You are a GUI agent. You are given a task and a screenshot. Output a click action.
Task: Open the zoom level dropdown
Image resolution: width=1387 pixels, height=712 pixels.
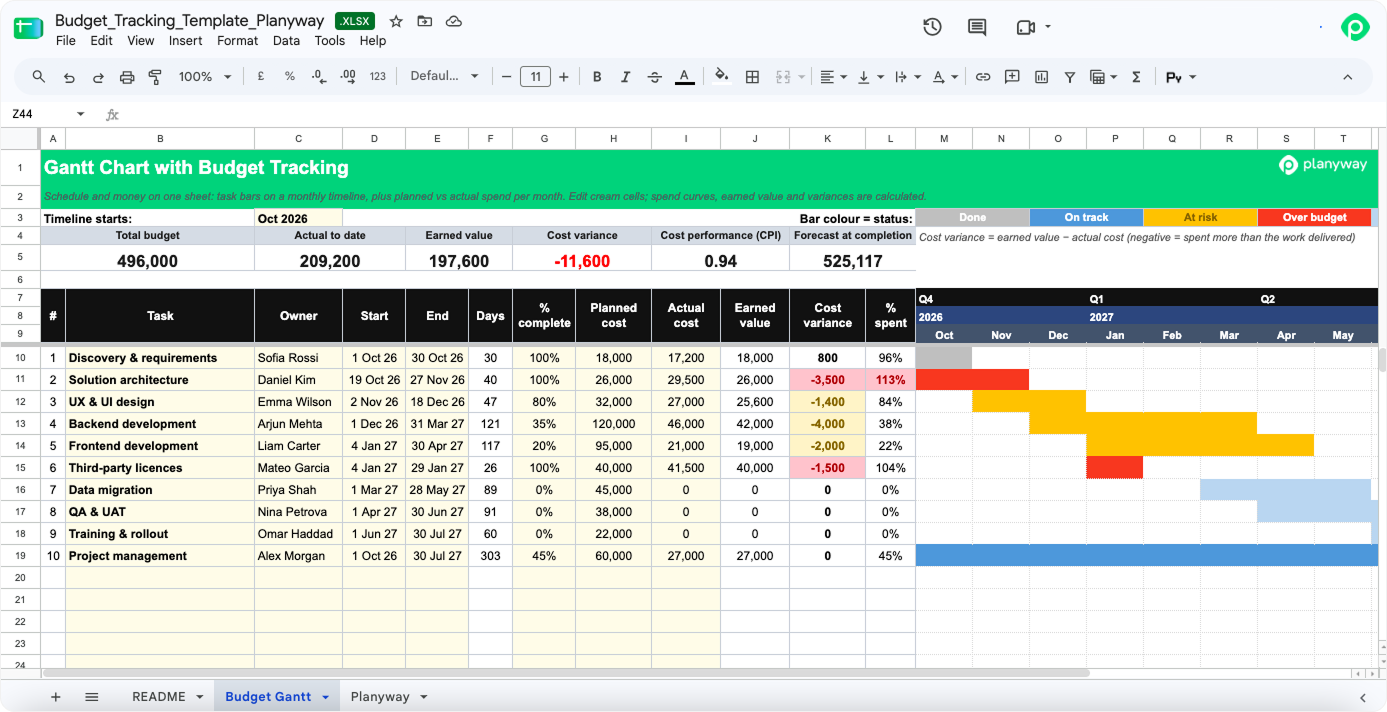click(x=205, y=77)
